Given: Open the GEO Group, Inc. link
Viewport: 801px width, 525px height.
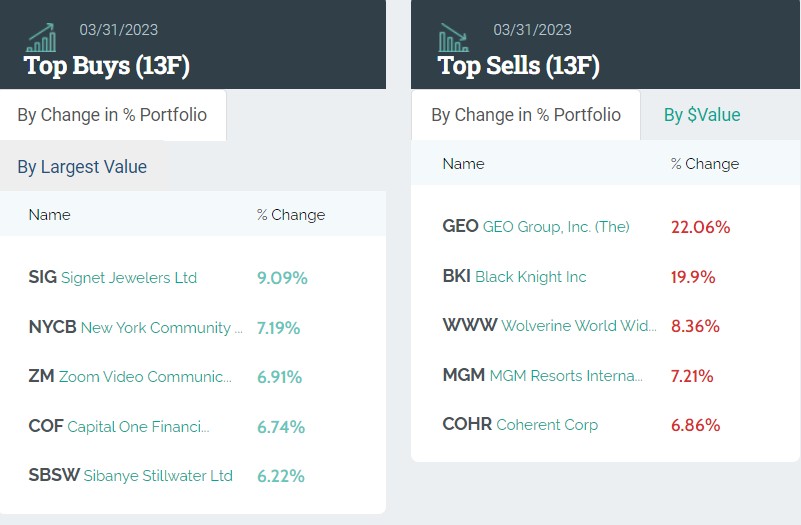Looking at the screenshot, I should [x=536, y=227].
